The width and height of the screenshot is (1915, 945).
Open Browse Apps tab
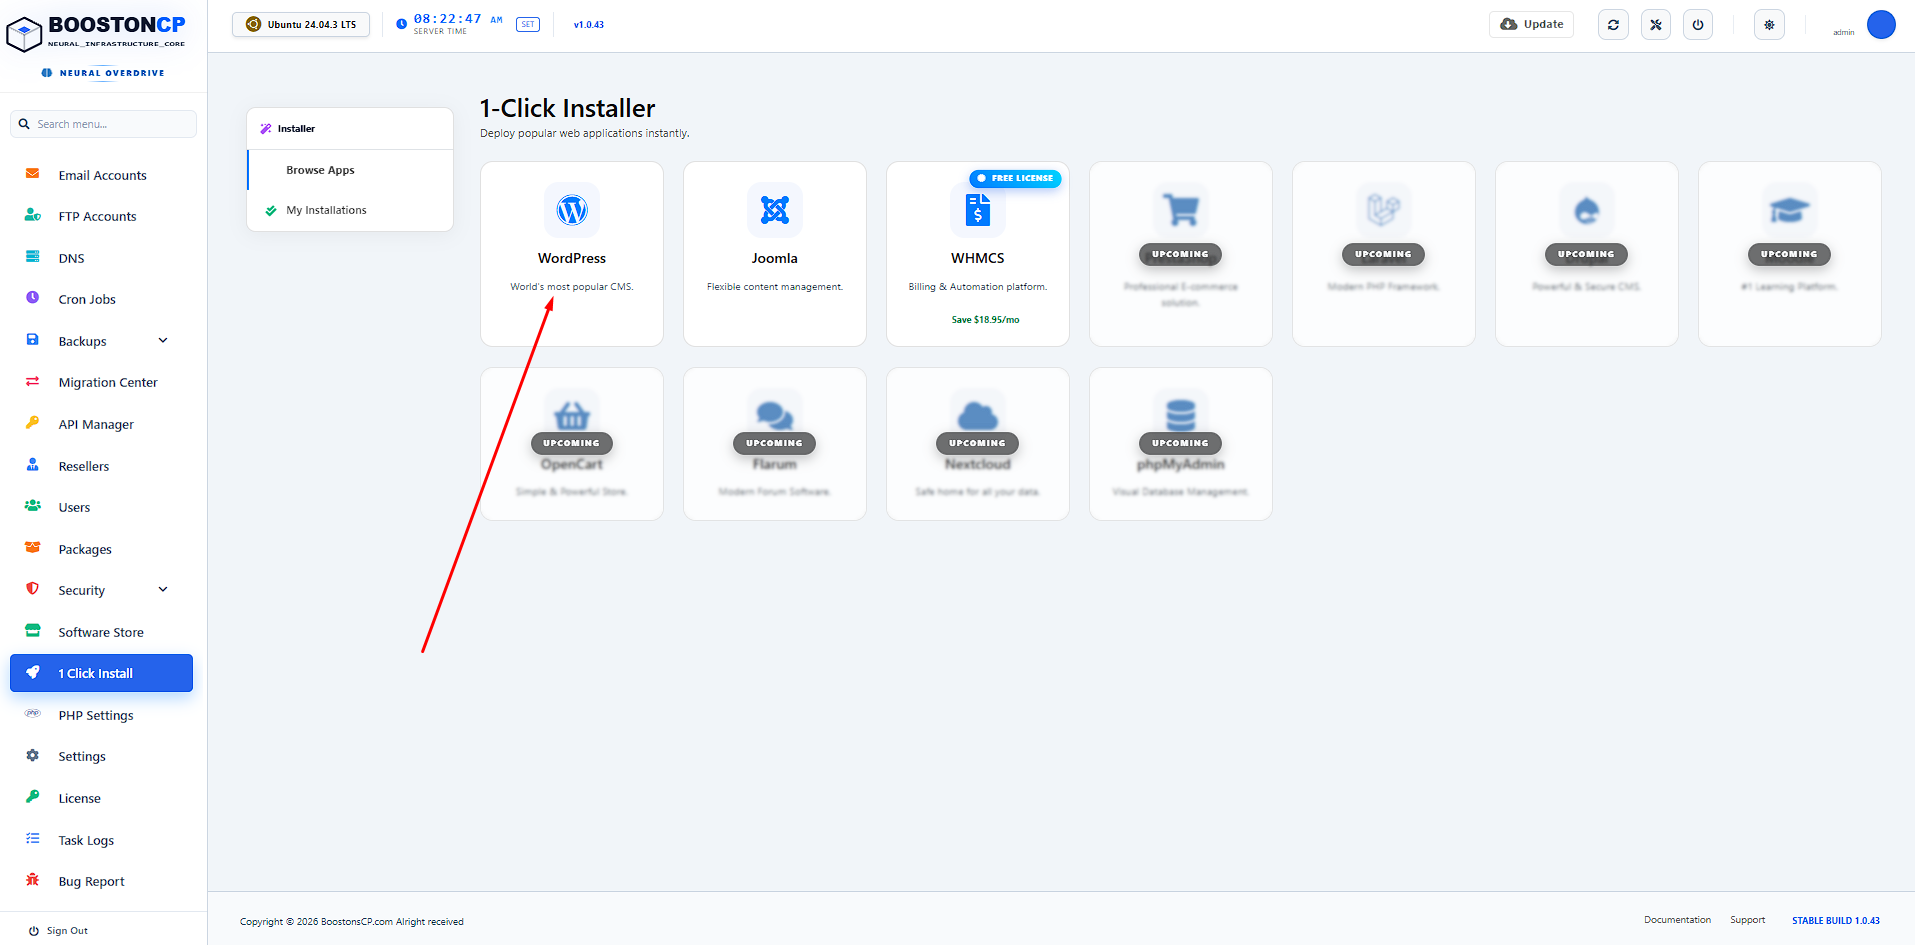tap(350, 170)
